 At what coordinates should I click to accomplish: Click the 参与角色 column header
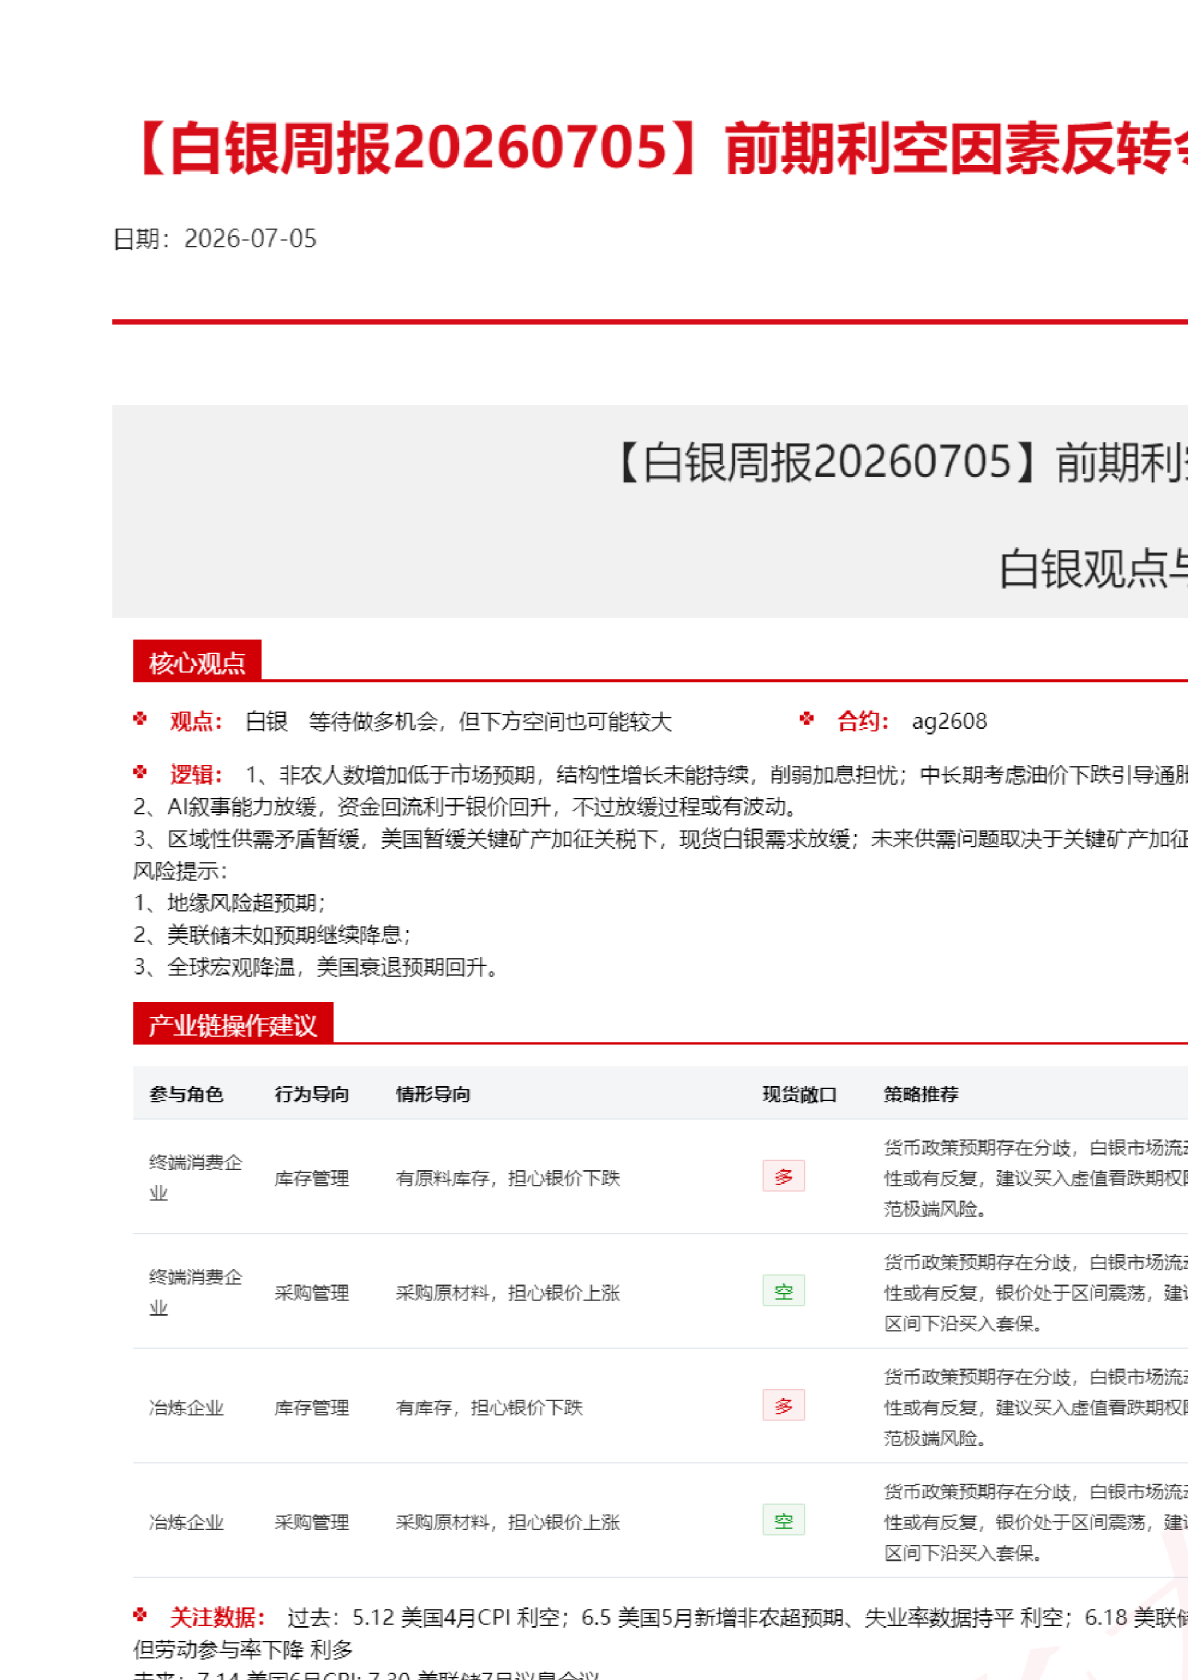(x=186, y=1094)
